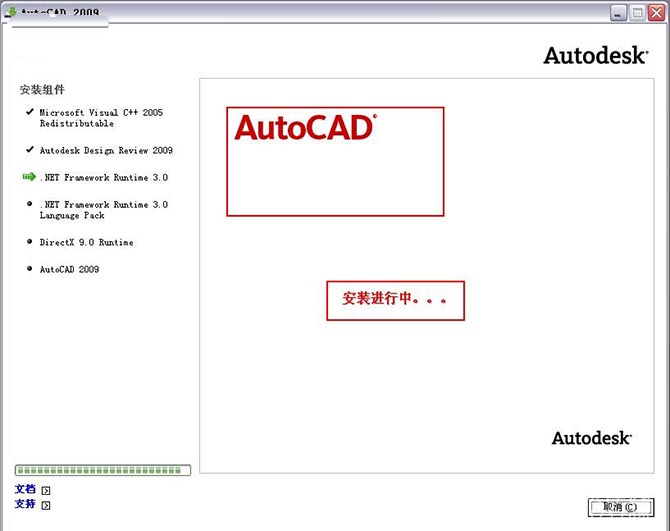
Task: Click bullet beside .NET Framework Language Pack
Action: pyautogui.click(x=29, y=204)
